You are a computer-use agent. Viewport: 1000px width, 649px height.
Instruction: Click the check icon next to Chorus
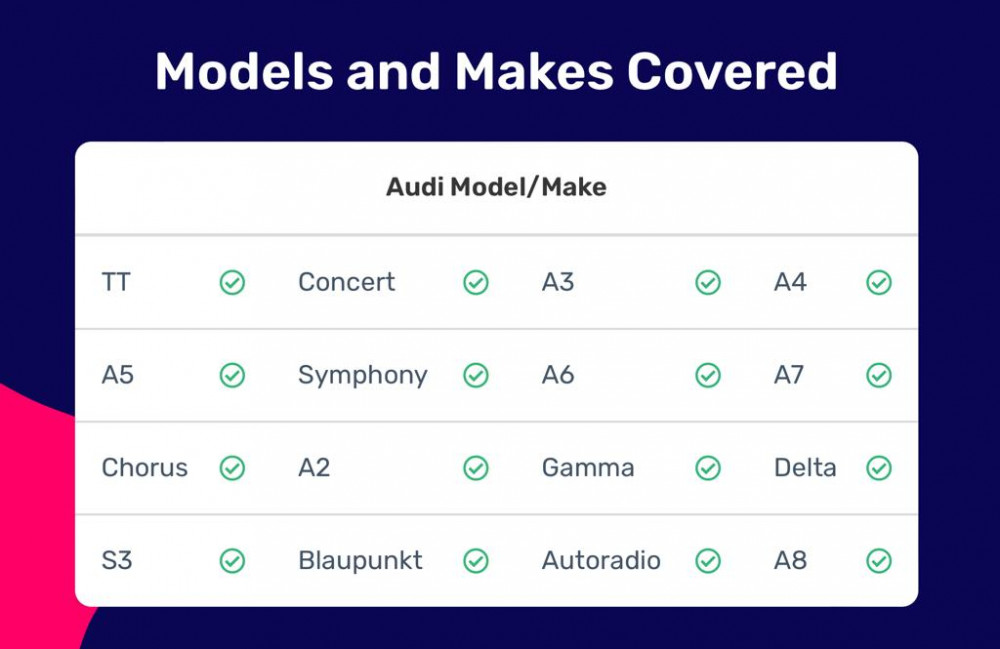[x=232, y=468]
